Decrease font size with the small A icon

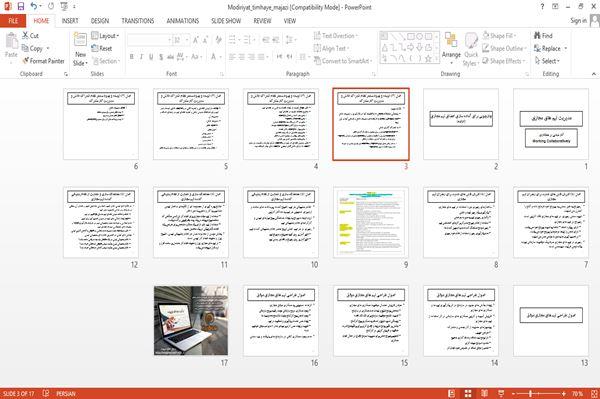(205, 40)
